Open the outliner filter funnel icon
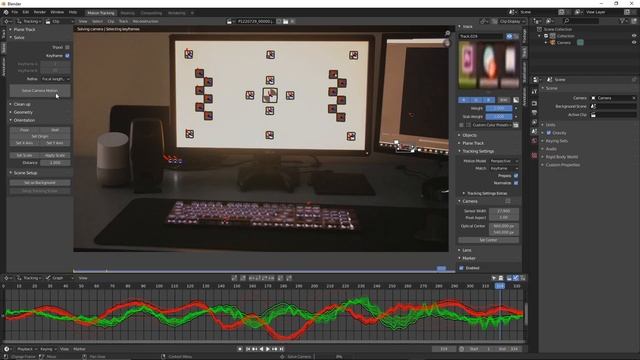The image size is (640, 360). point(623,21)
